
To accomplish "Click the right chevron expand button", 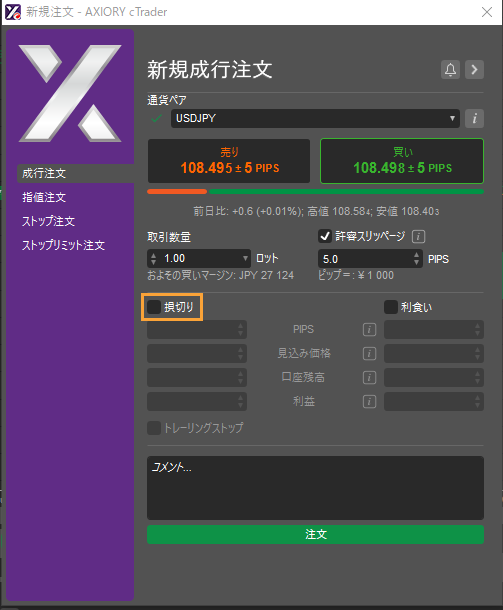I will click(474, 70).
